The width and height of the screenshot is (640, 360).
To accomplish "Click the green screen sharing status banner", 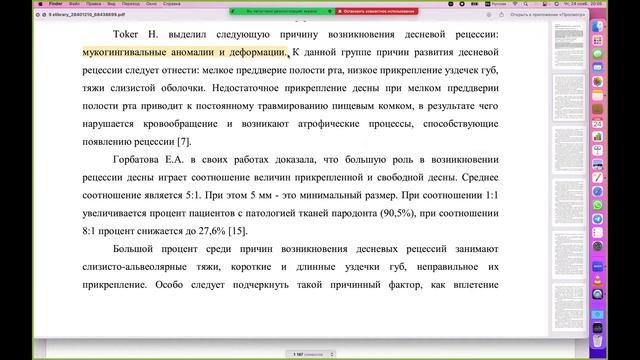I will tap(282, 11).
